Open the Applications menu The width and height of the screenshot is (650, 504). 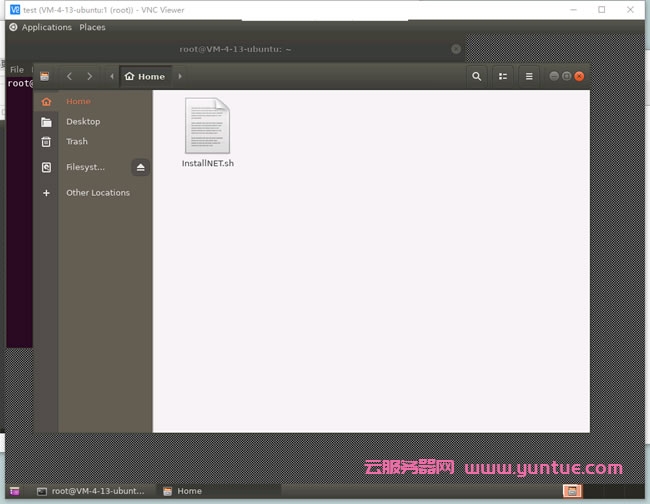(45, 27)
